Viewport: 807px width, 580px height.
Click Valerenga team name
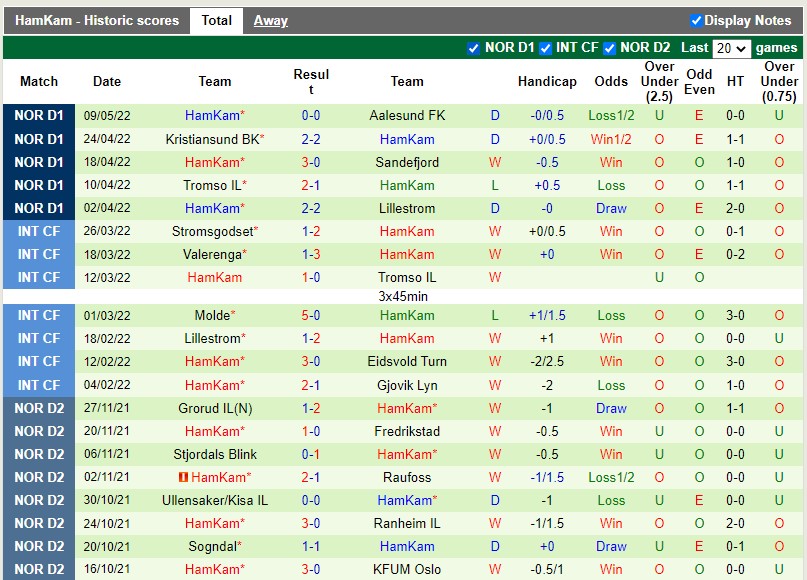[x=213, y=254]
